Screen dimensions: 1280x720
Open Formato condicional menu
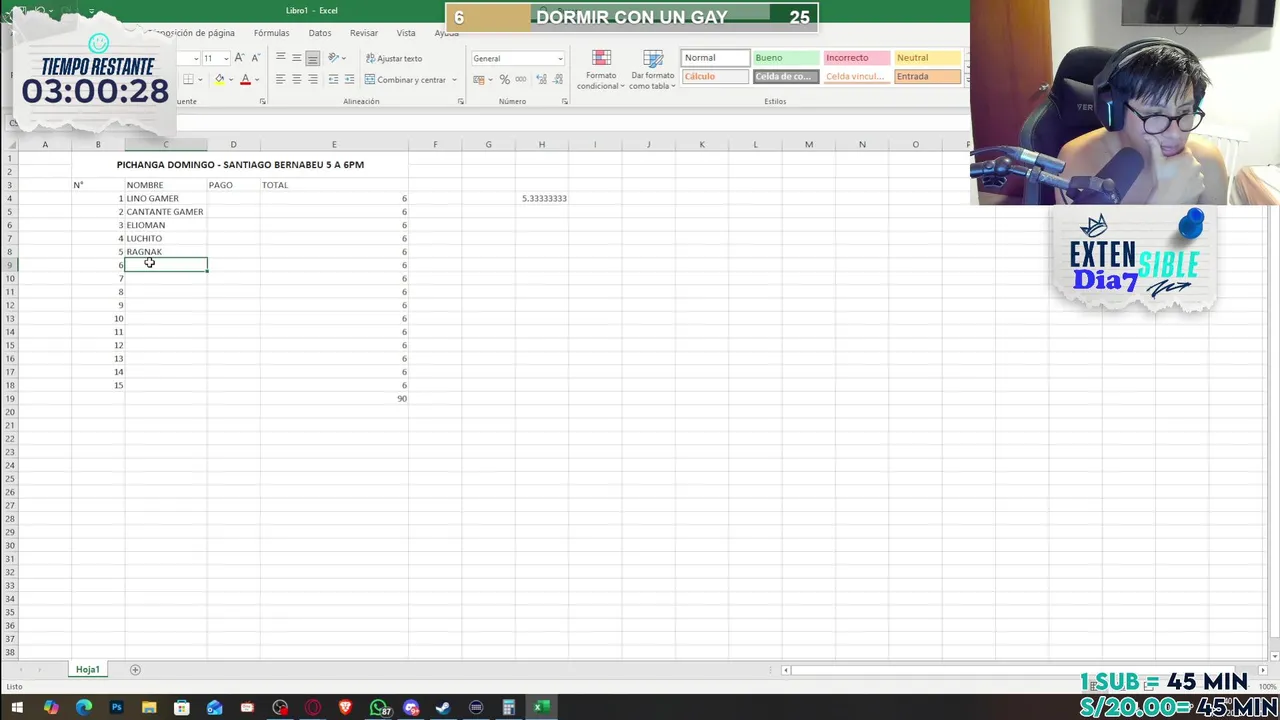point(601,70)
